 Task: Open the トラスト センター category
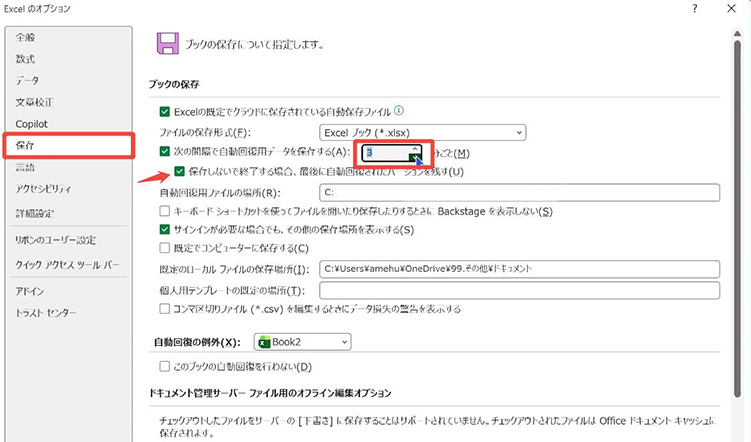click(46, 313)
